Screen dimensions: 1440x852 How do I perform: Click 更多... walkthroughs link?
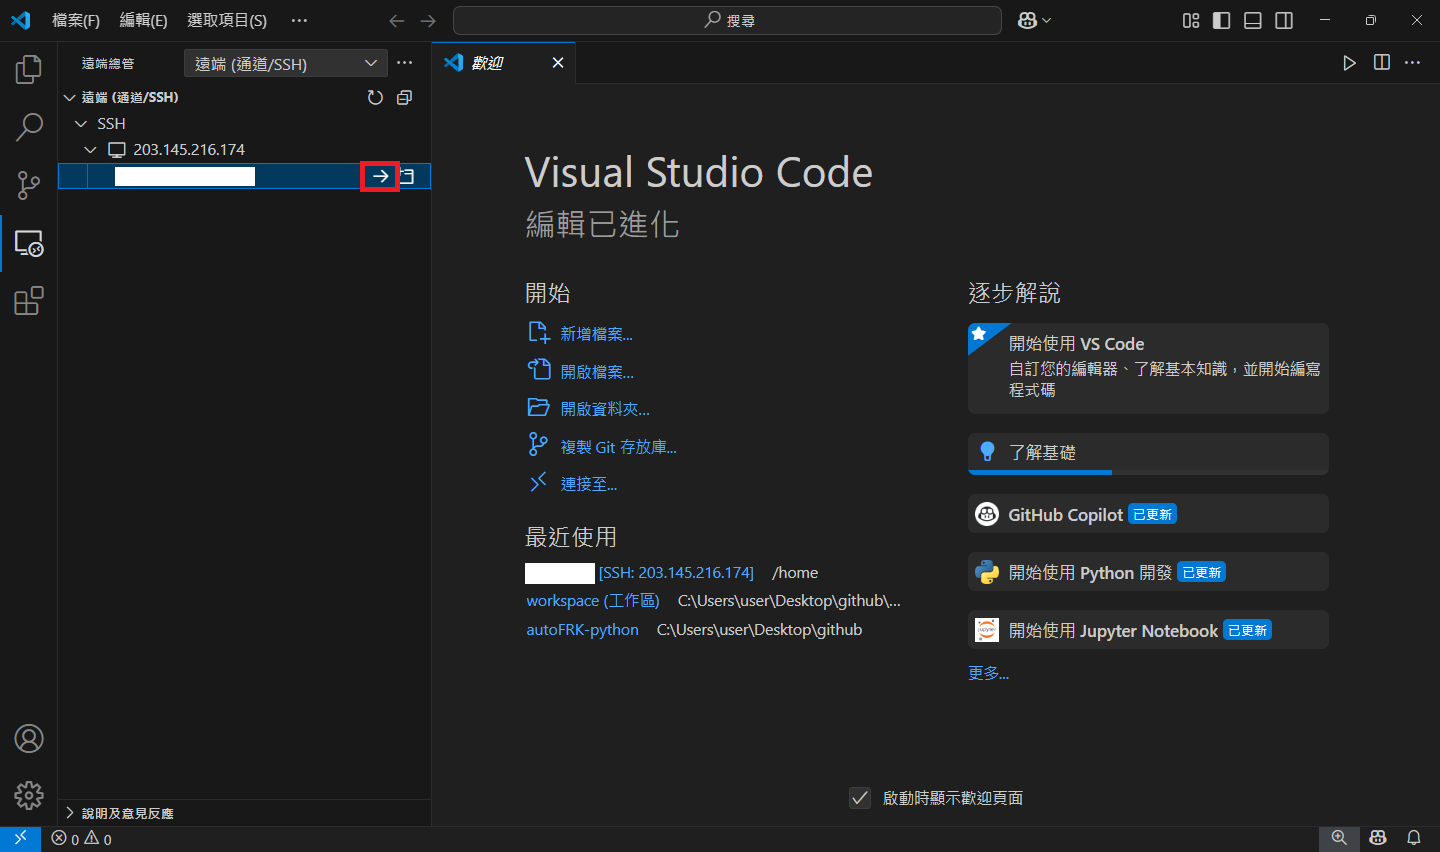coord(988,673)
